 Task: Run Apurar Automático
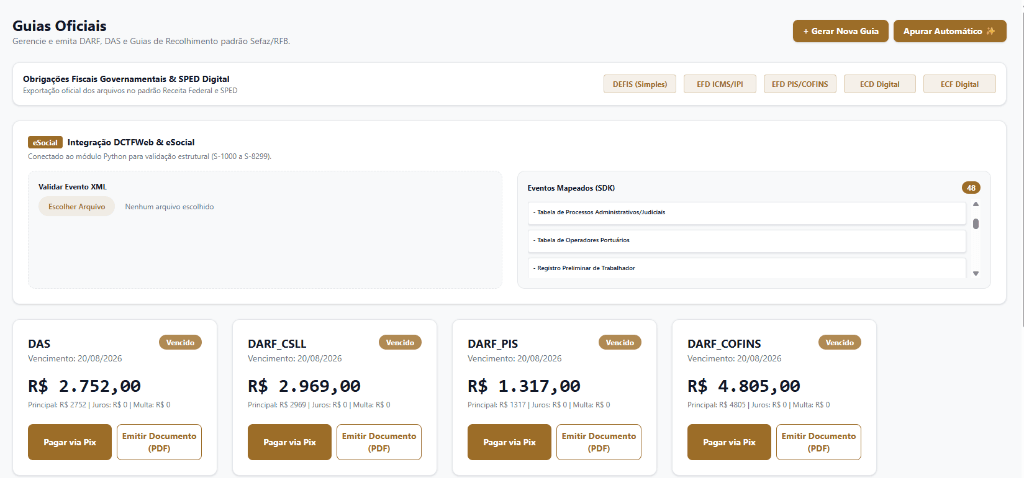(950, 31)
